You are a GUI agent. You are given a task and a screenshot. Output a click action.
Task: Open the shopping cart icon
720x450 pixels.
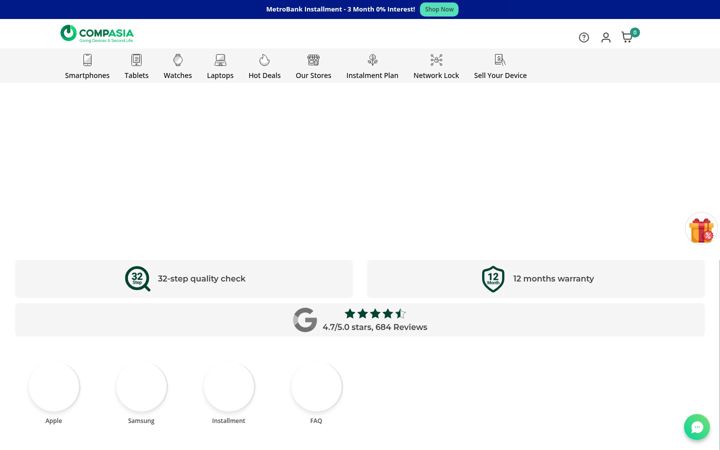627,38
